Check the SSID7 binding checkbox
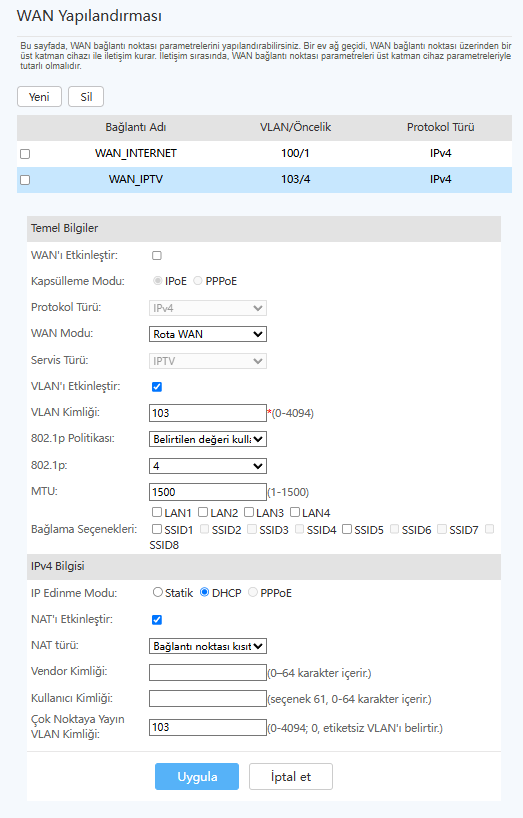The width and height of the screenshot is (523, 818). (x=442, y=529)
